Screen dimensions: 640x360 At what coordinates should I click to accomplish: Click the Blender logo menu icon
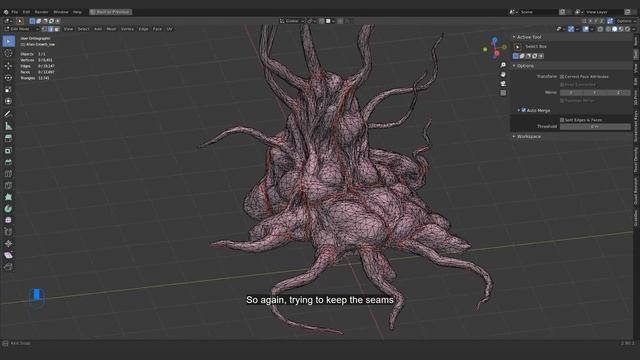(x=6, y=12)
